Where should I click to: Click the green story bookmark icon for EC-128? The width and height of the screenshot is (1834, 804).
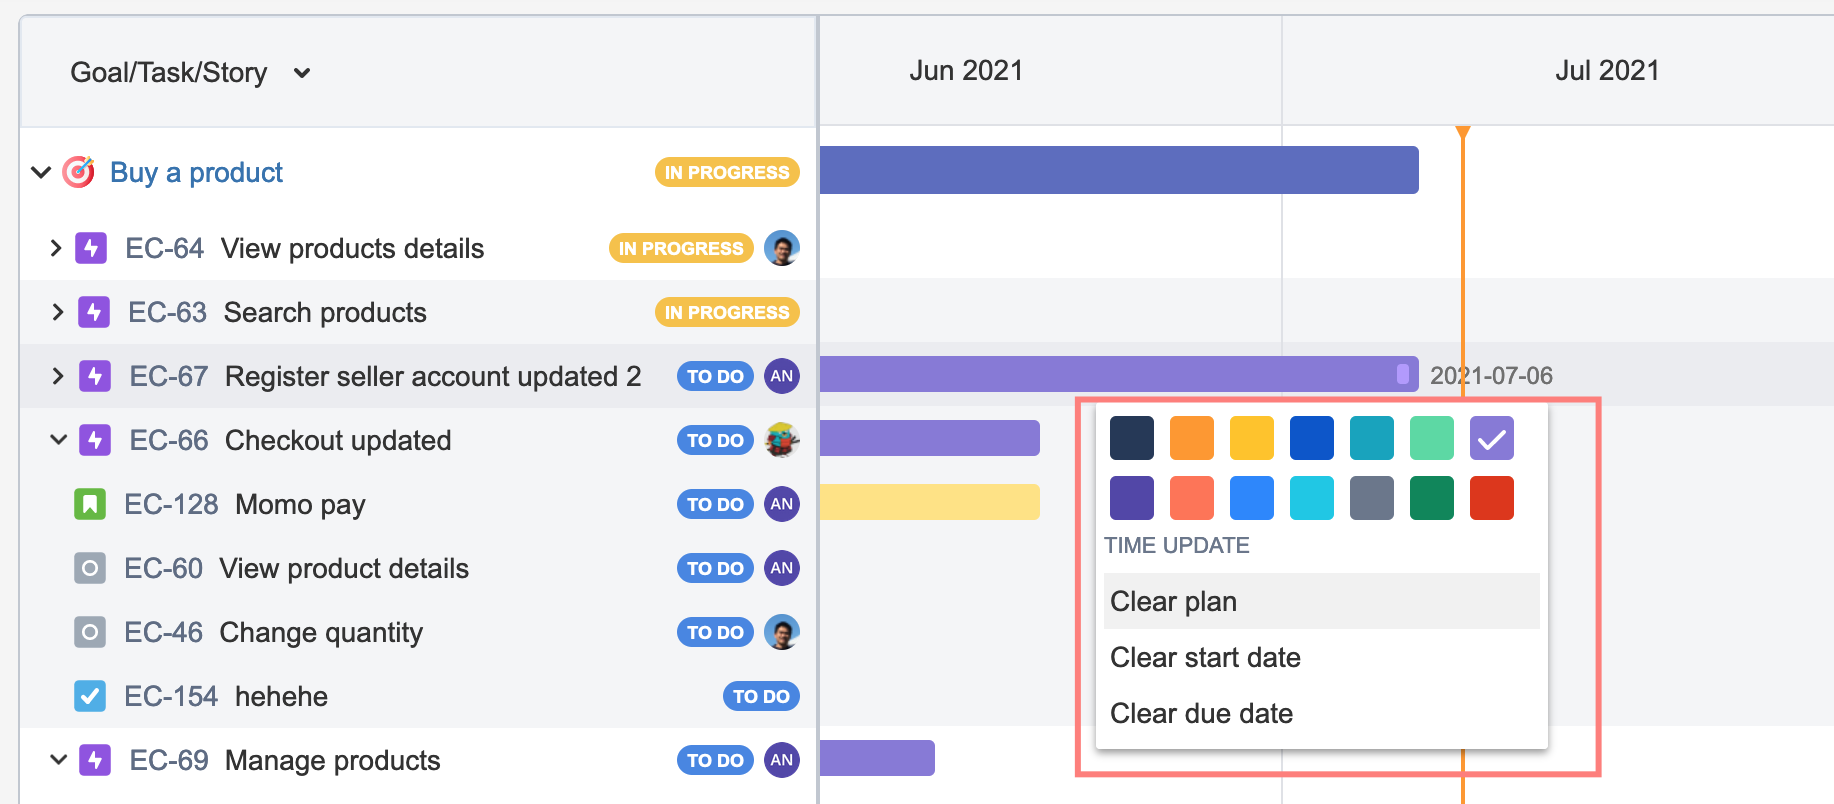tap(90, 504)
